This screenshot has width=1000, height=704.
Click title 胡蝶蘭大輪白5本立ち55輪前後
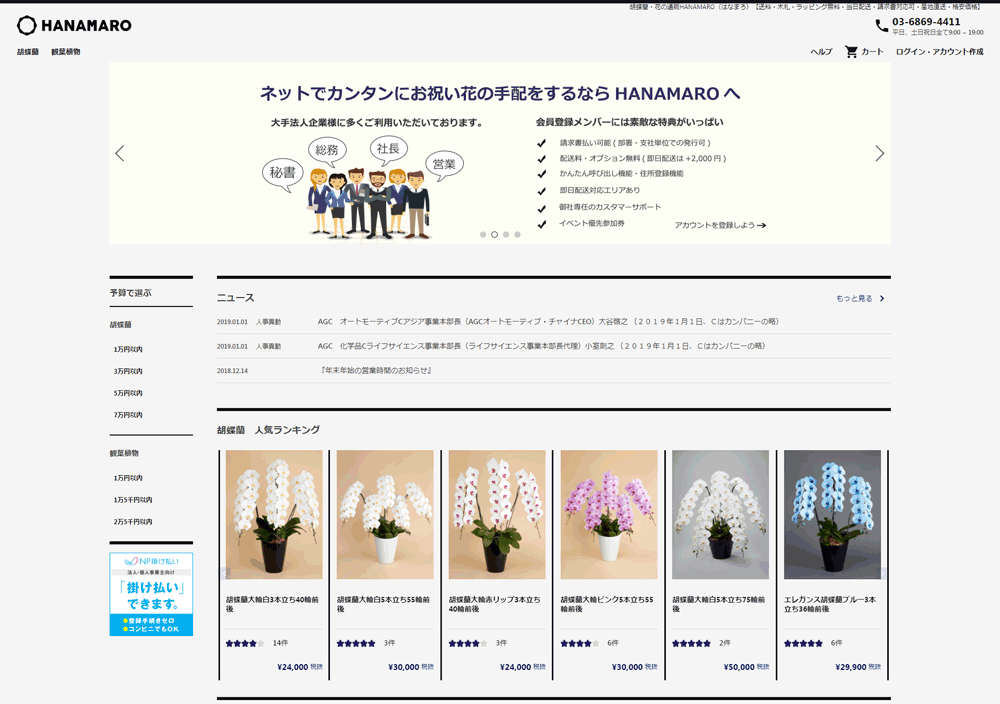click(383, 605)
